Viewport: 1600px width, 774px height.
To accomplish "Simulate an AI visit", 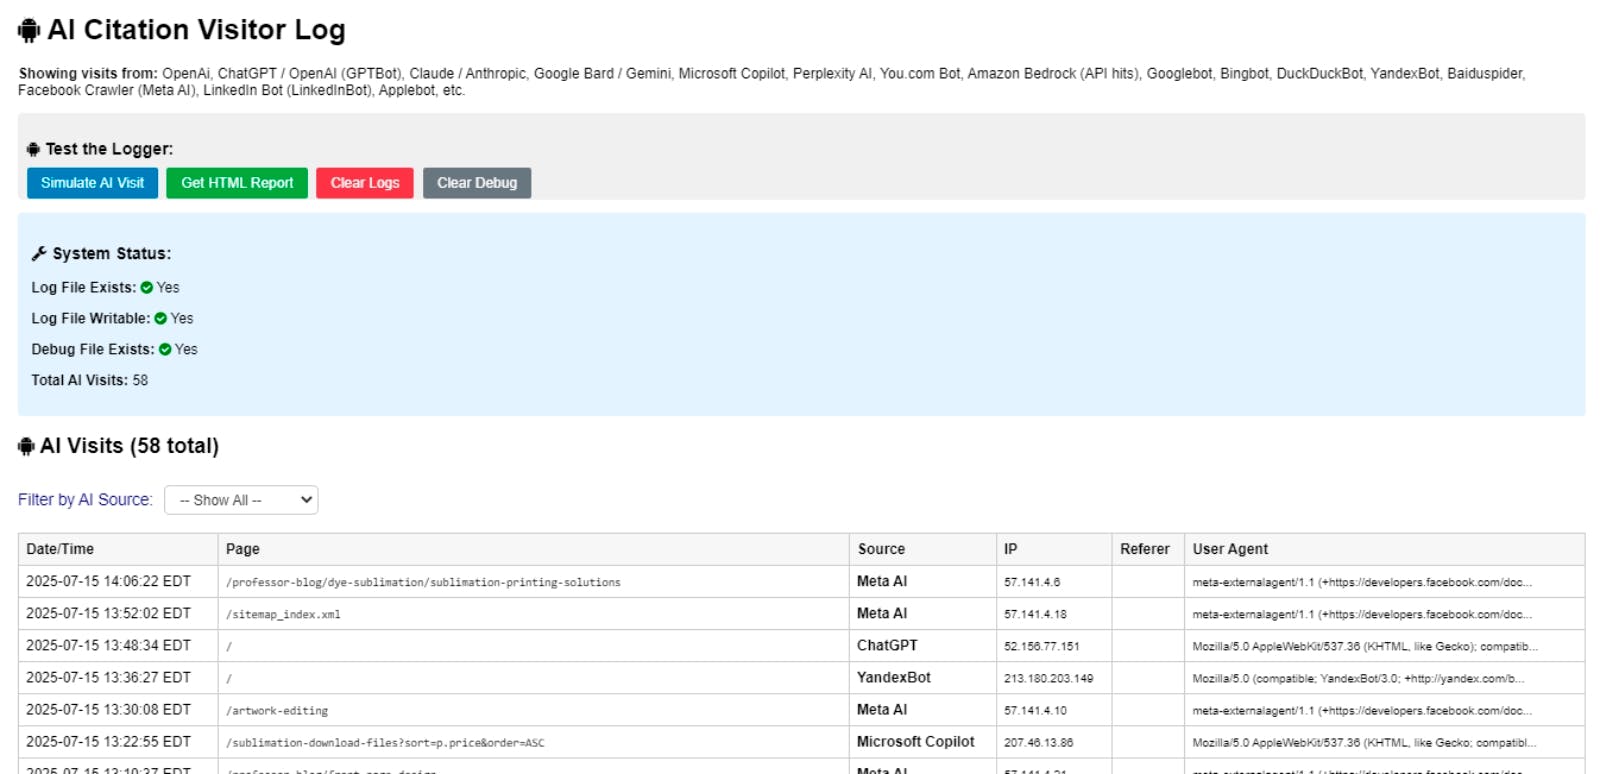I will [x=92, y=183].
